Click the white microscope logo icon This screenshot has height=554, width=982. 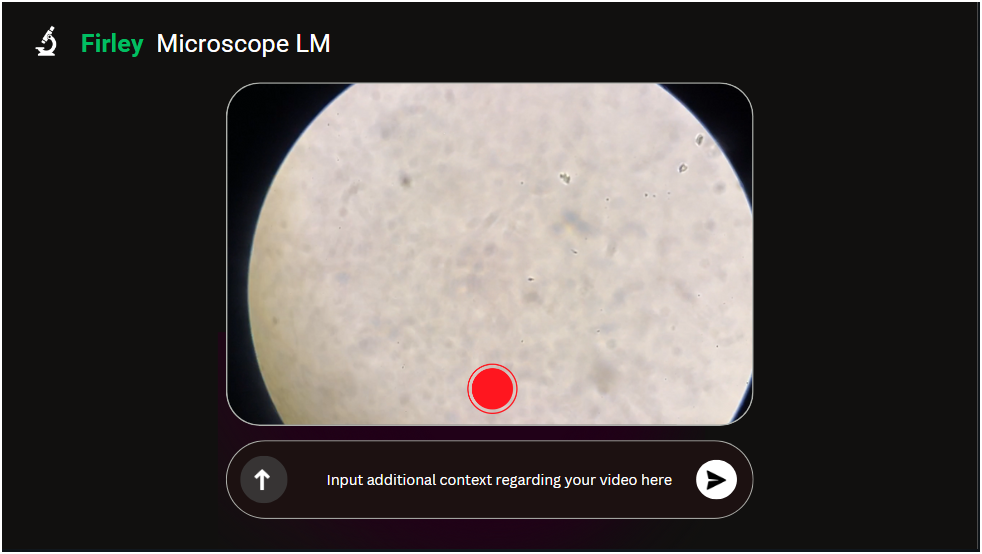coord(46,42)
